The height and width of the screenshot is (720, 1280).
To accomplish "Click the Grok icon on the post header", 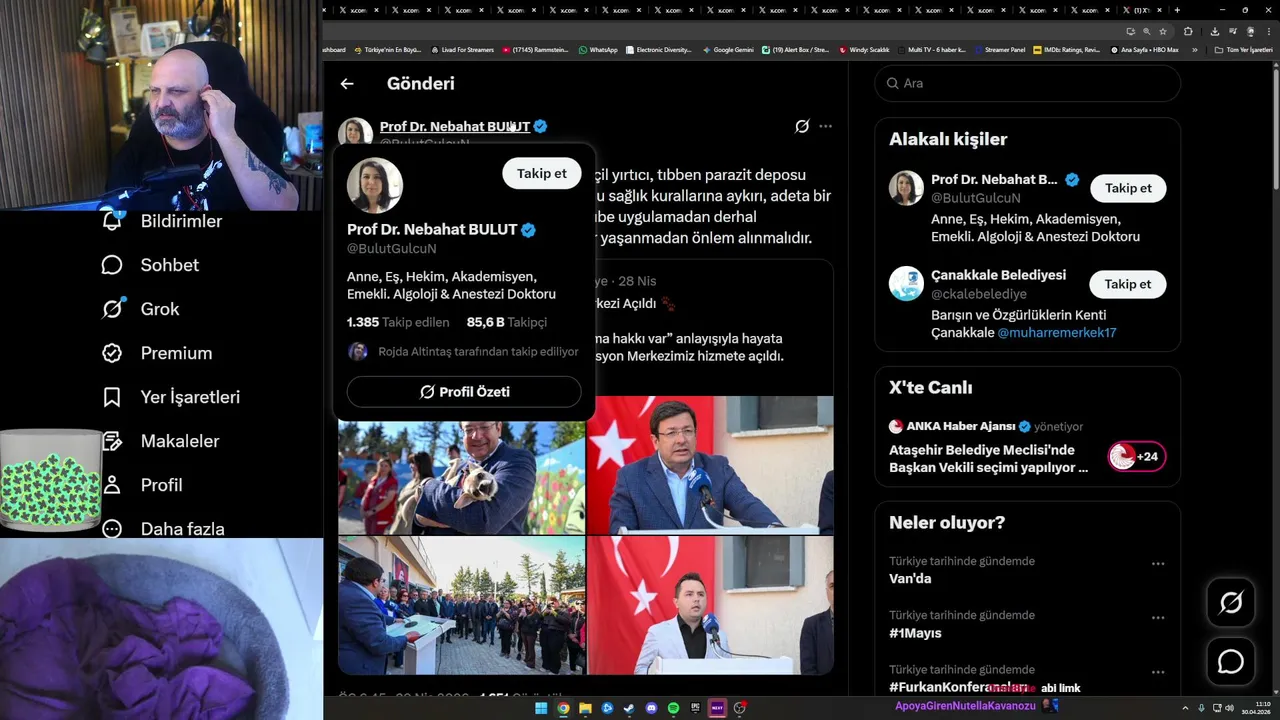I will pos(802,126).
